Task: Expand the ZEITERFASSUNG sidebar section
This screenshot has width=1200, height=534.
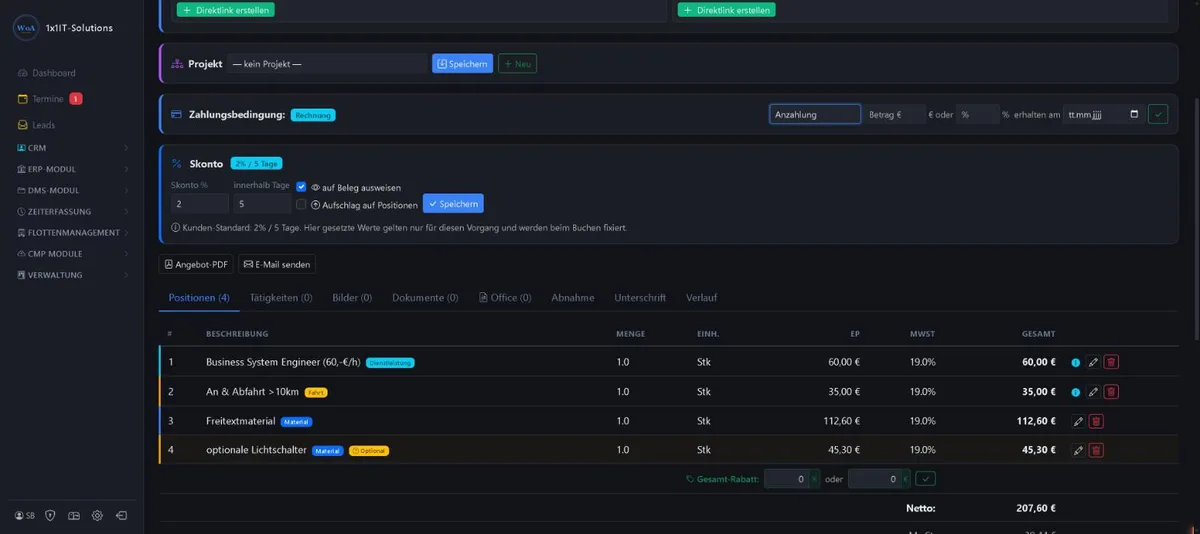Action: tap(73, 212)
